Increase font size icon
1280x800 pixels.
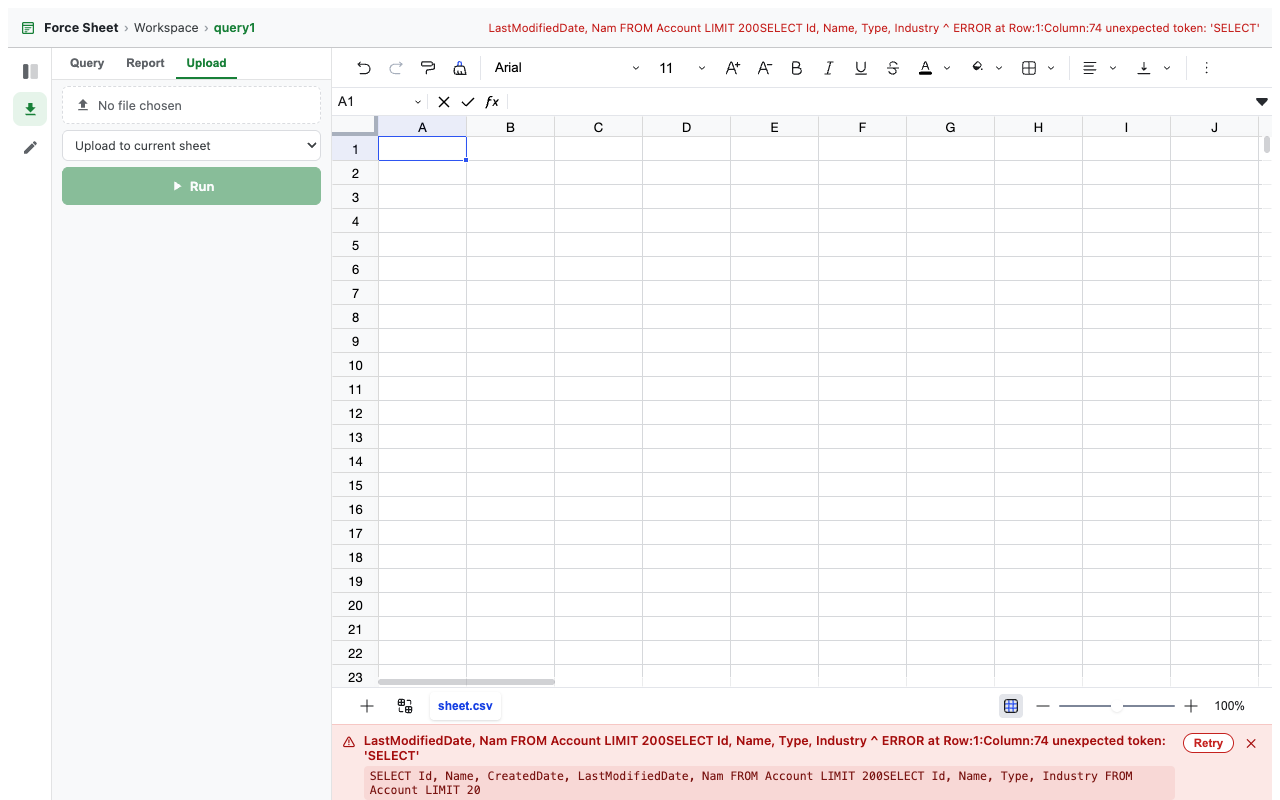[x=733, y=68]
